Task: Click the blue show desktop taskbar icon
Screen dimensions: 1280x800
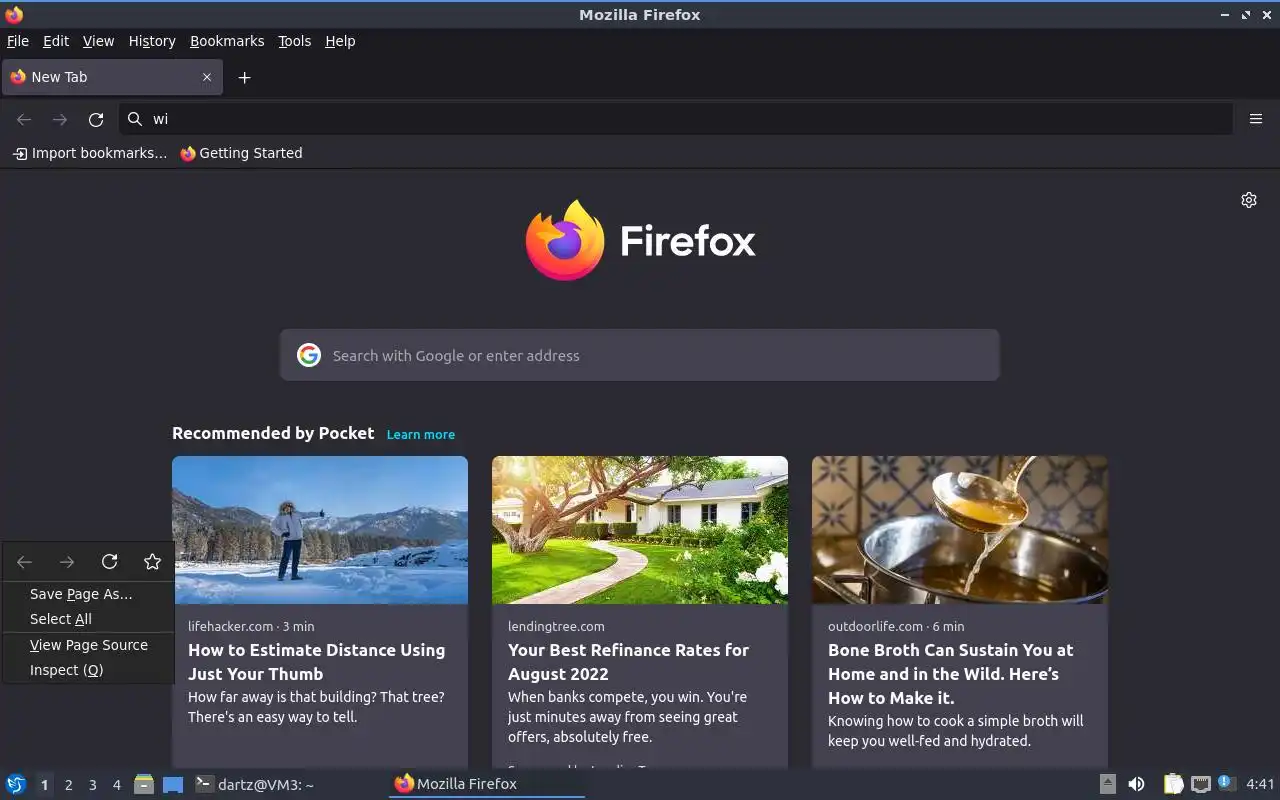Action: 173,784
